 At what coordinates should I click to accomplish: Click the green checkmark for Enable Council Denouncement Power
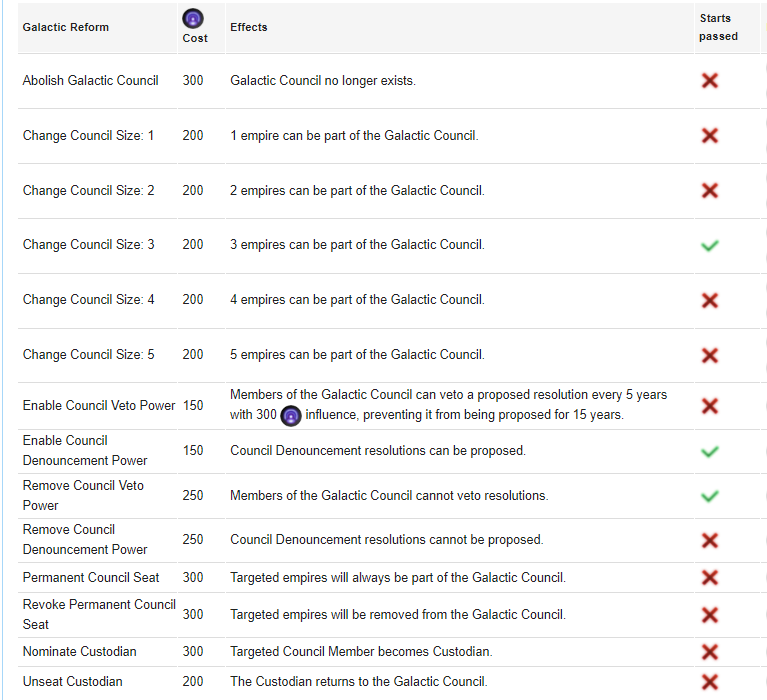pyautogui.click(x=710, y=451)
